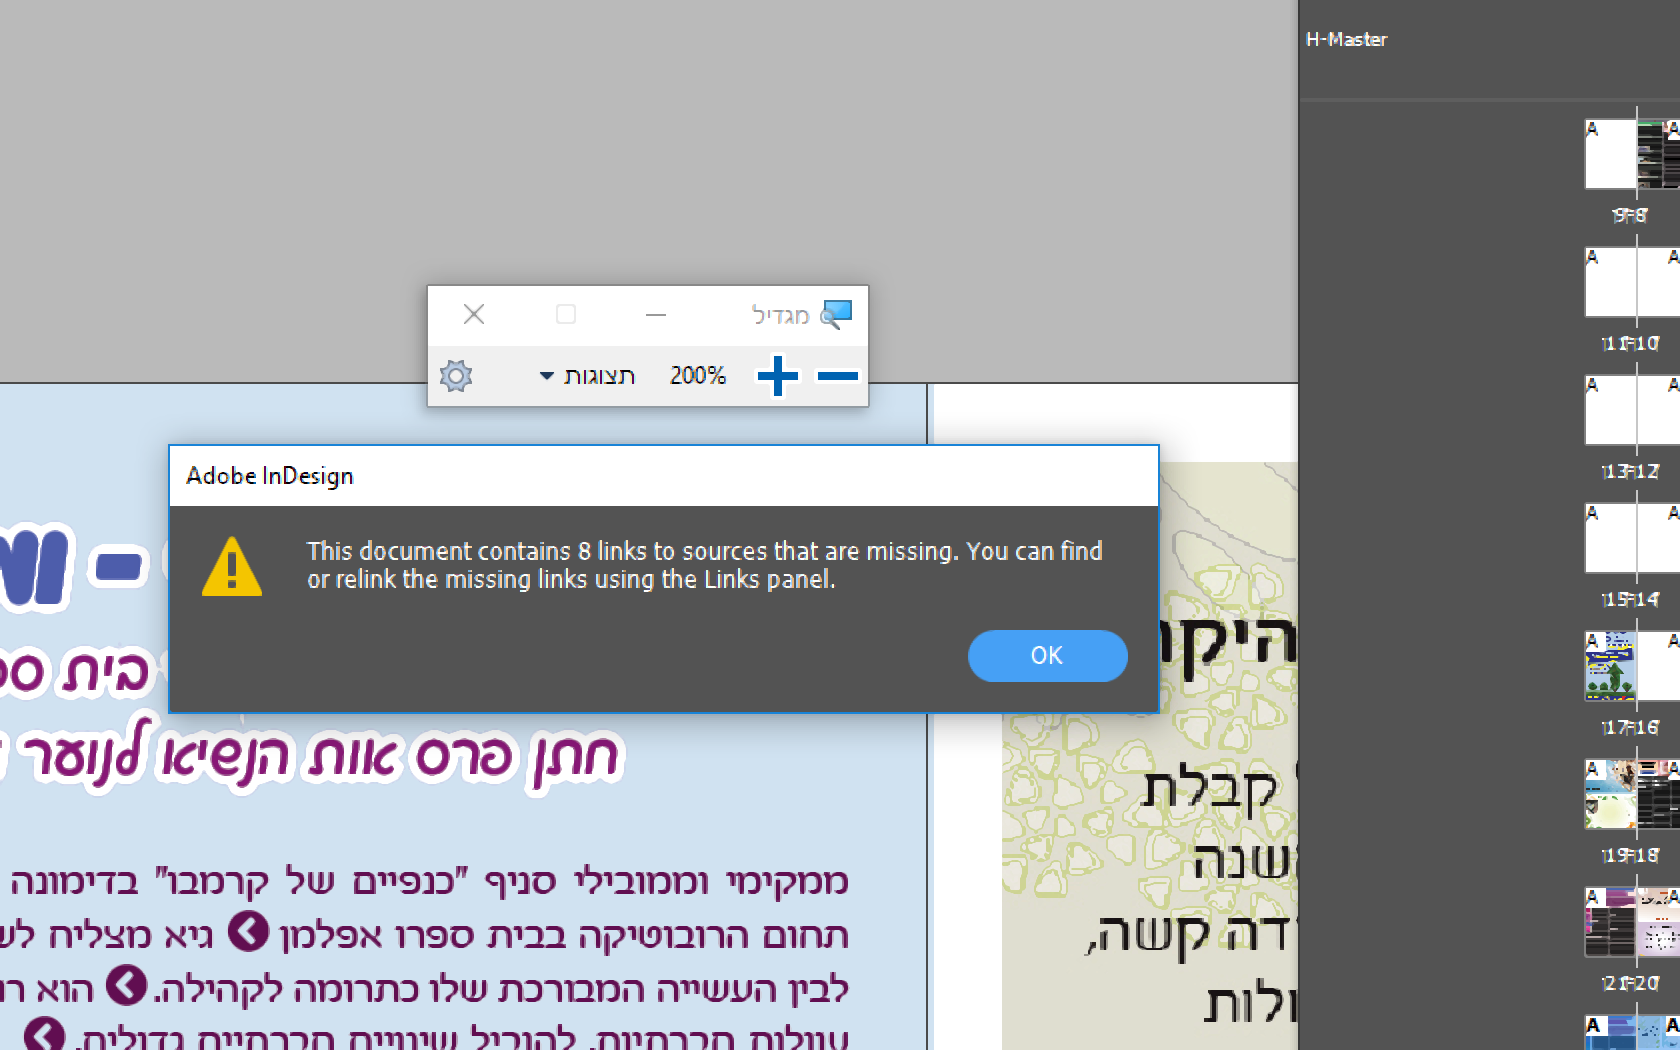Click the Magnifier title 'מגדיל'

pyautogui.click(x=780, y=315)
